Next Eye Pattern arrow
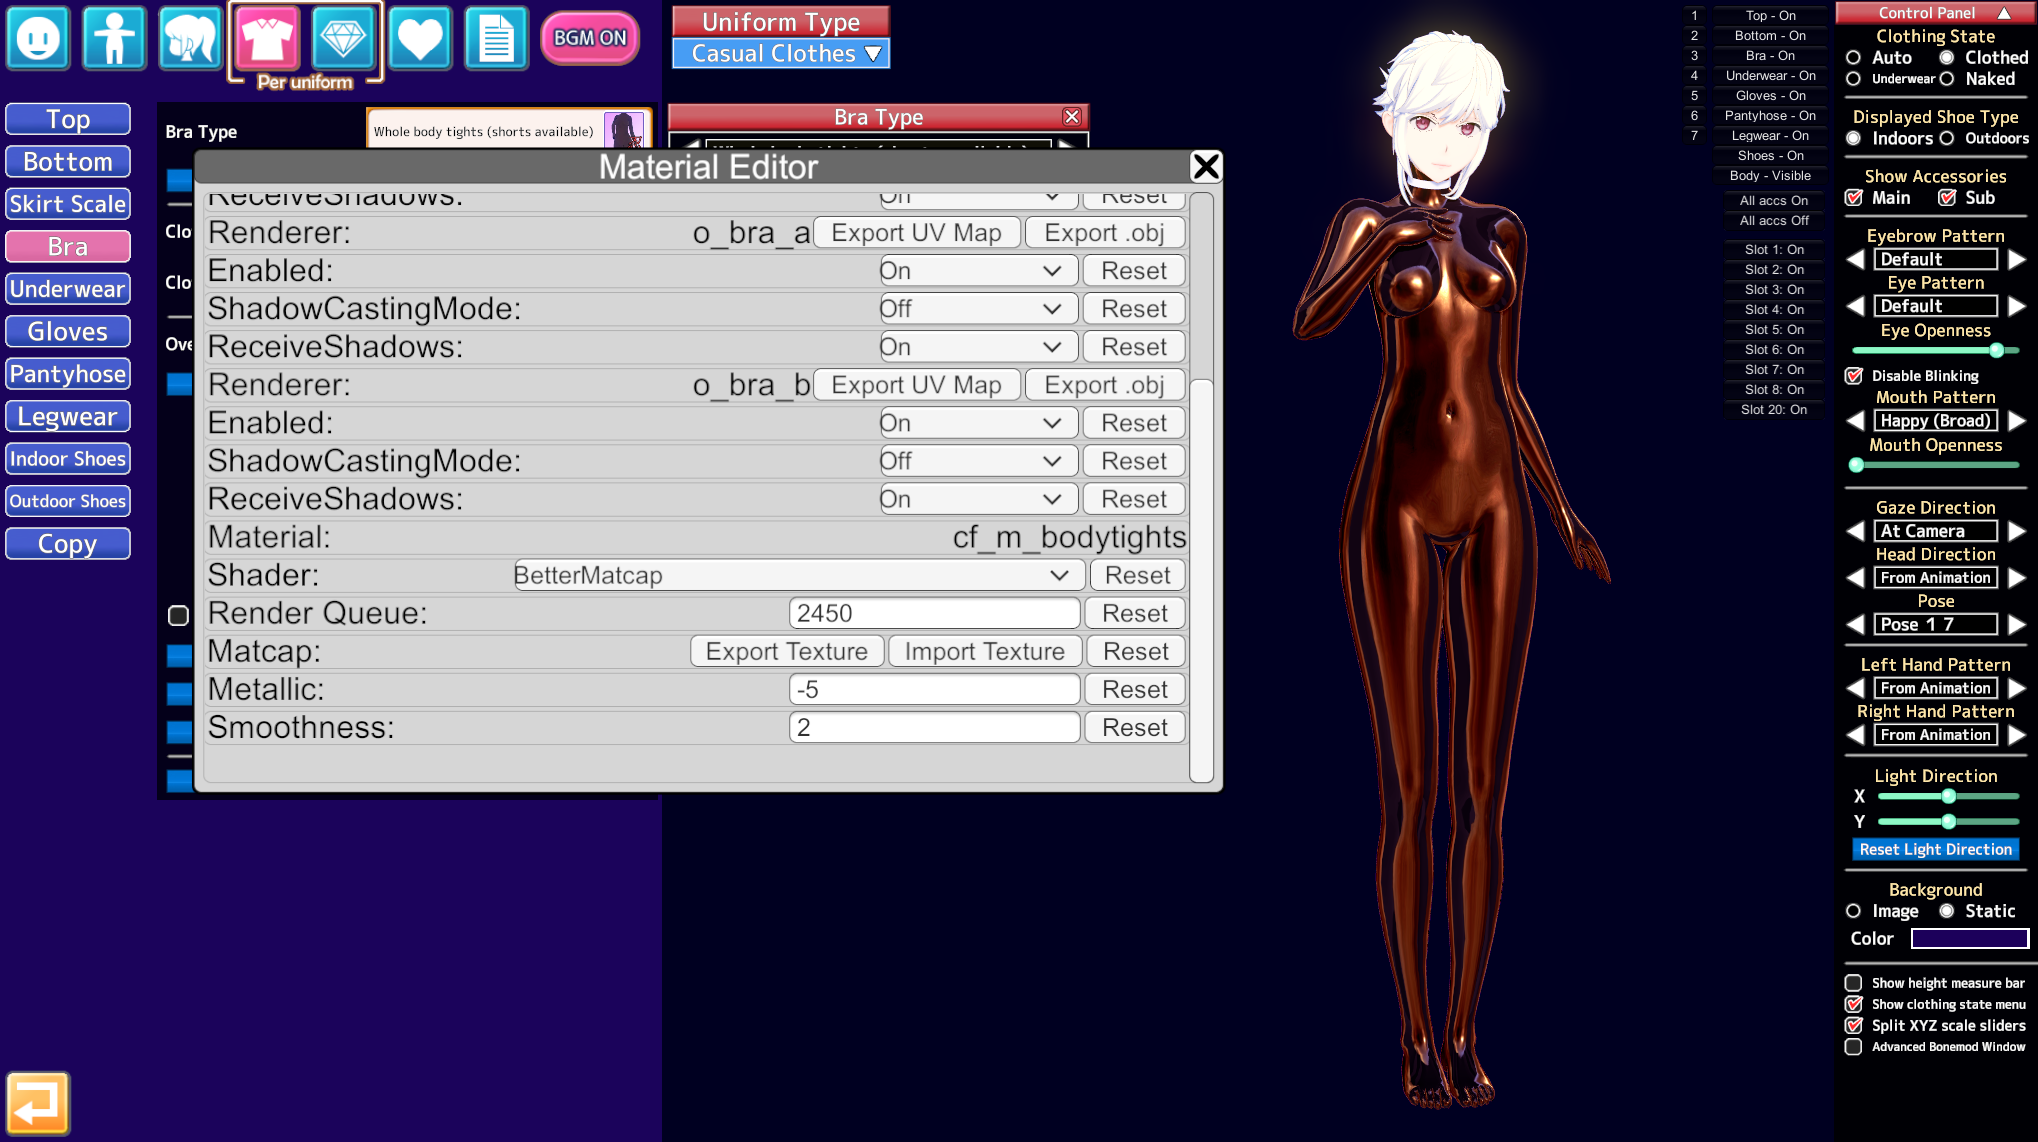2038x1142 pixels. coord(2017,306)
